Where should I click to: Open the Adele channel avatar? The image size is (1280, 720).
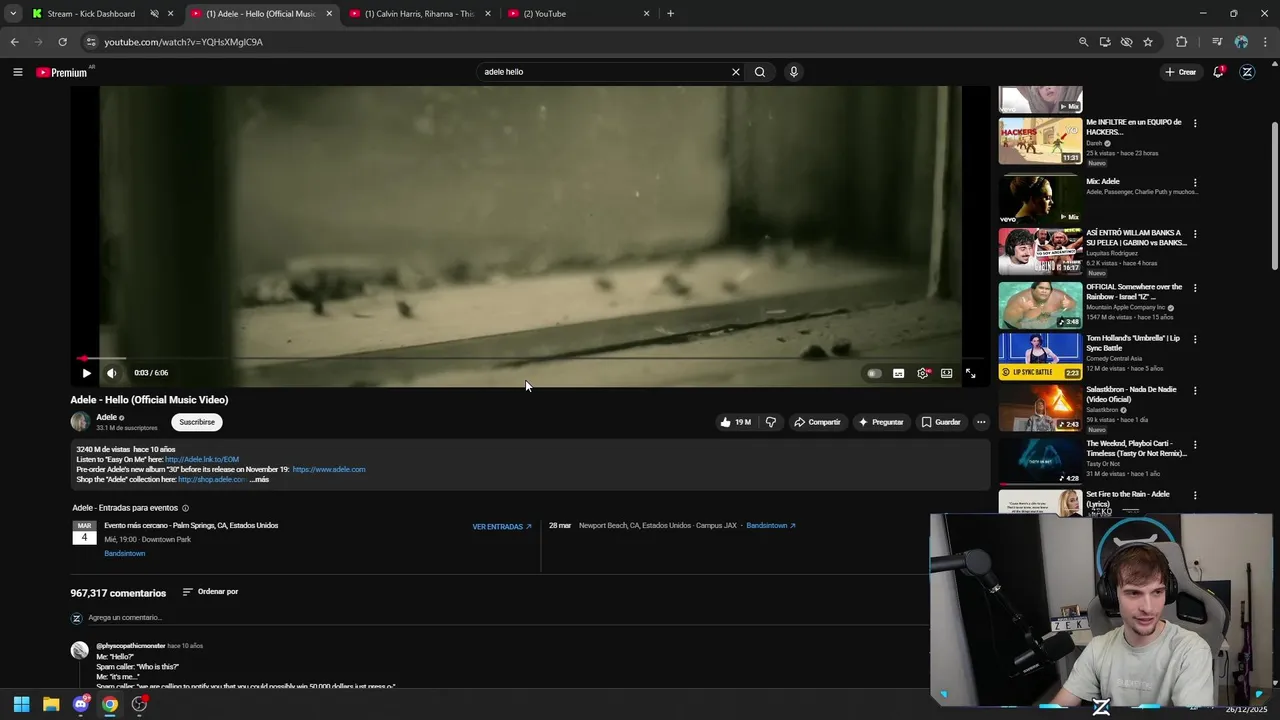click(80, 422)
